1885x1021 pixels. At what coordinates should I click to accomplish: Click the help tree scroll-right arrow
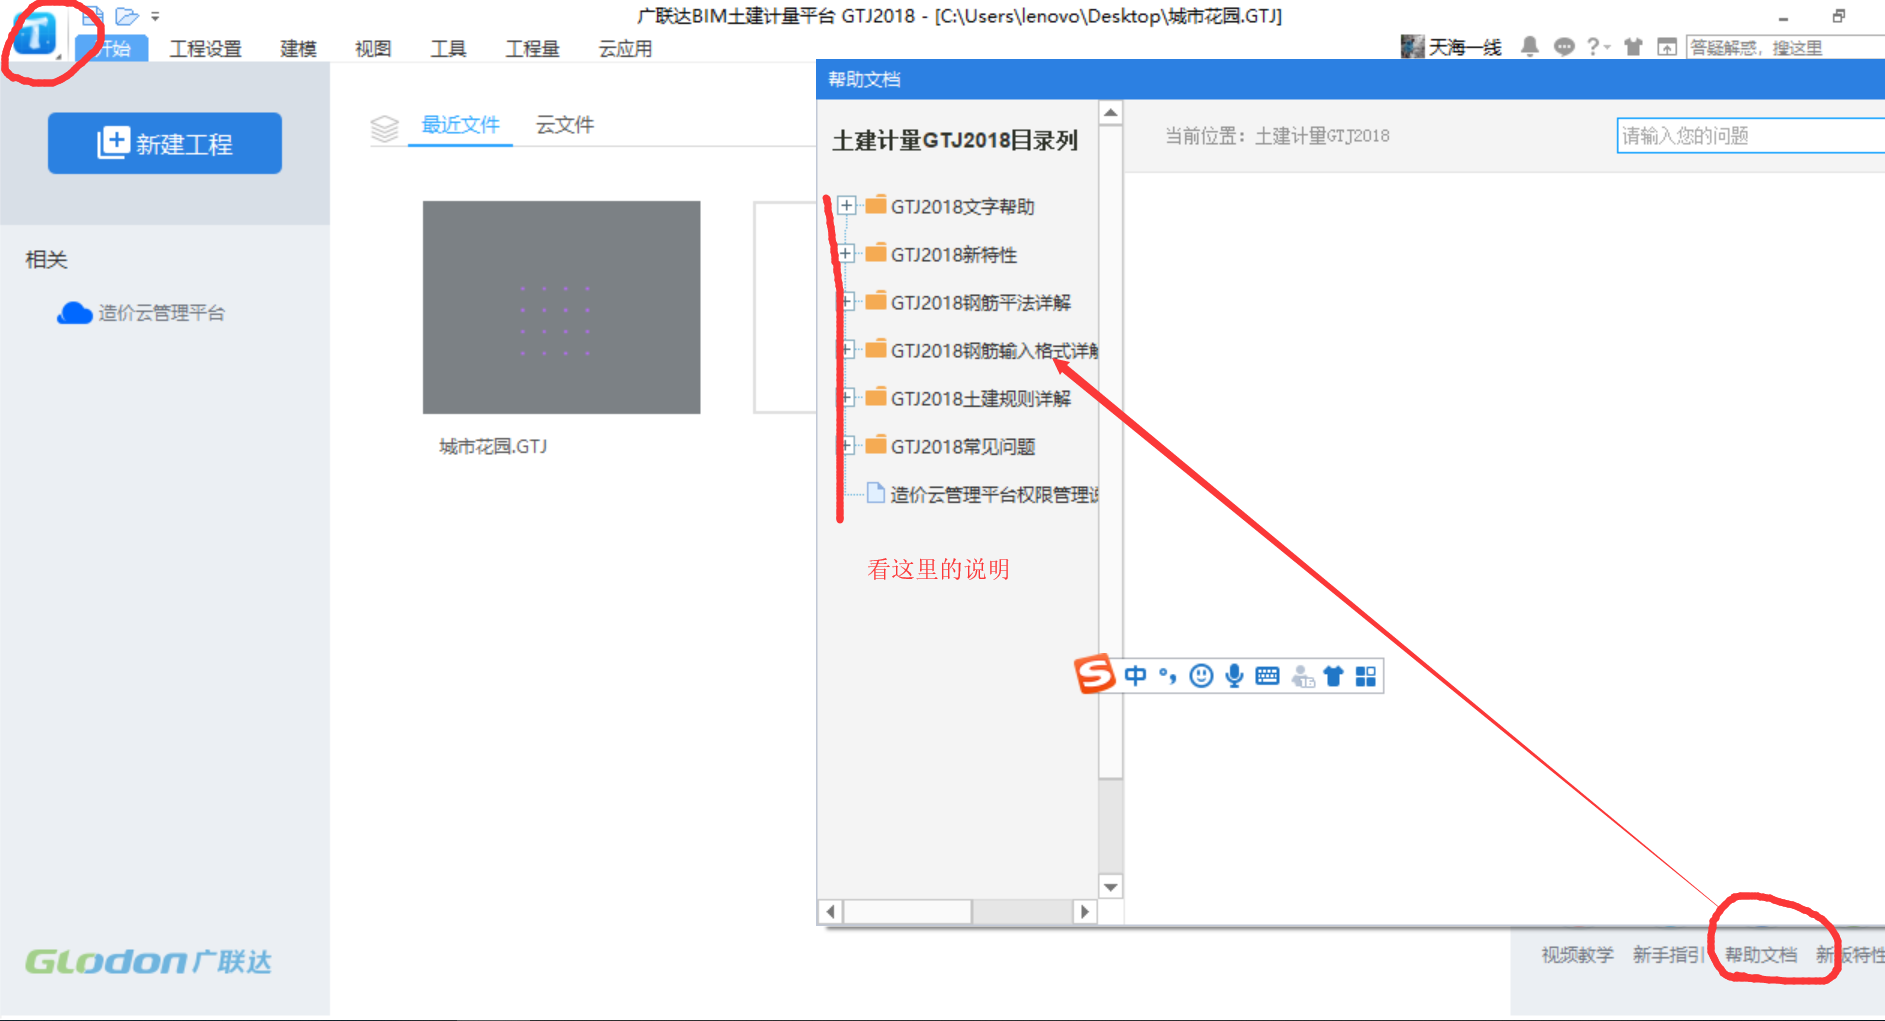(1085, 911)
